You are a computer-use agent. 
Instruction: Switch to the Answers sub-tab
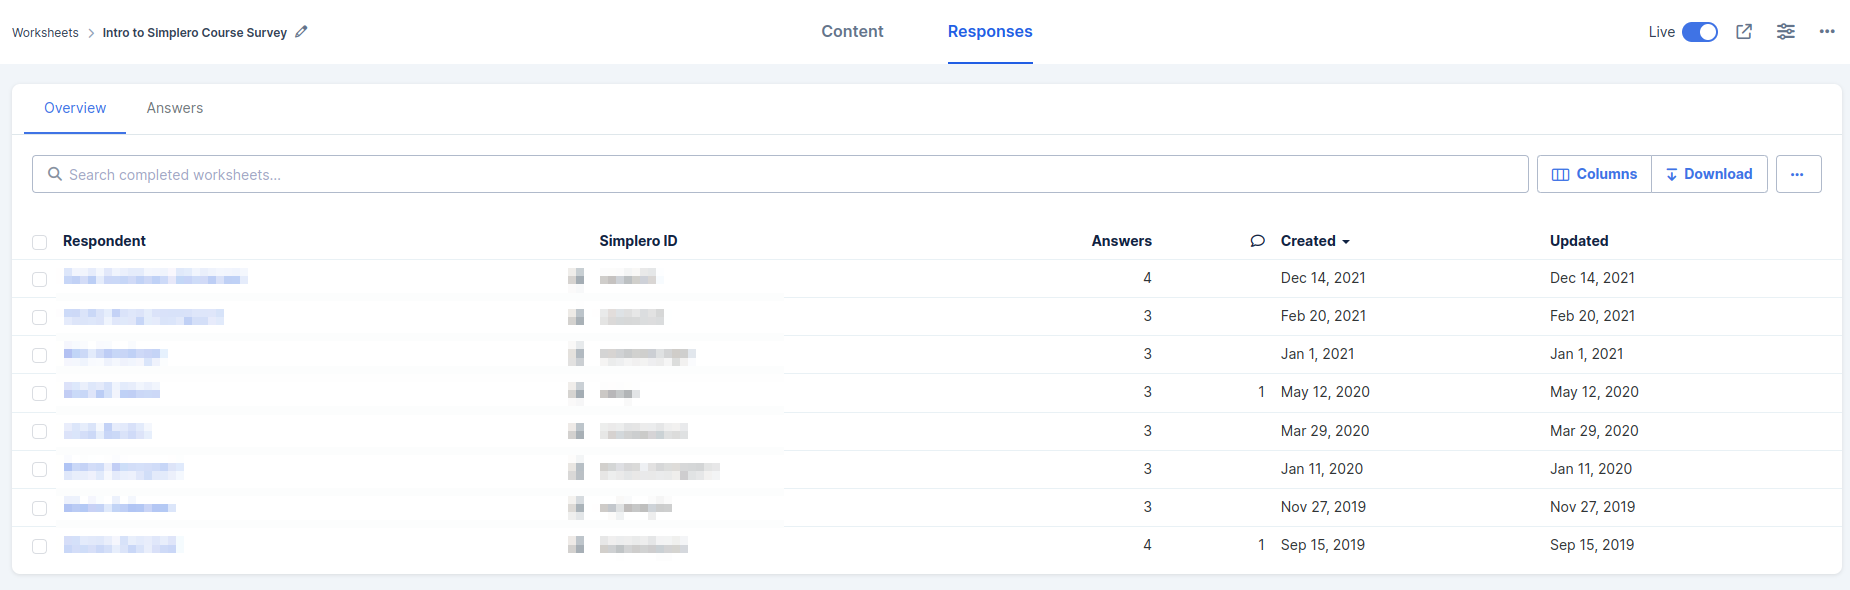(175, 108)
